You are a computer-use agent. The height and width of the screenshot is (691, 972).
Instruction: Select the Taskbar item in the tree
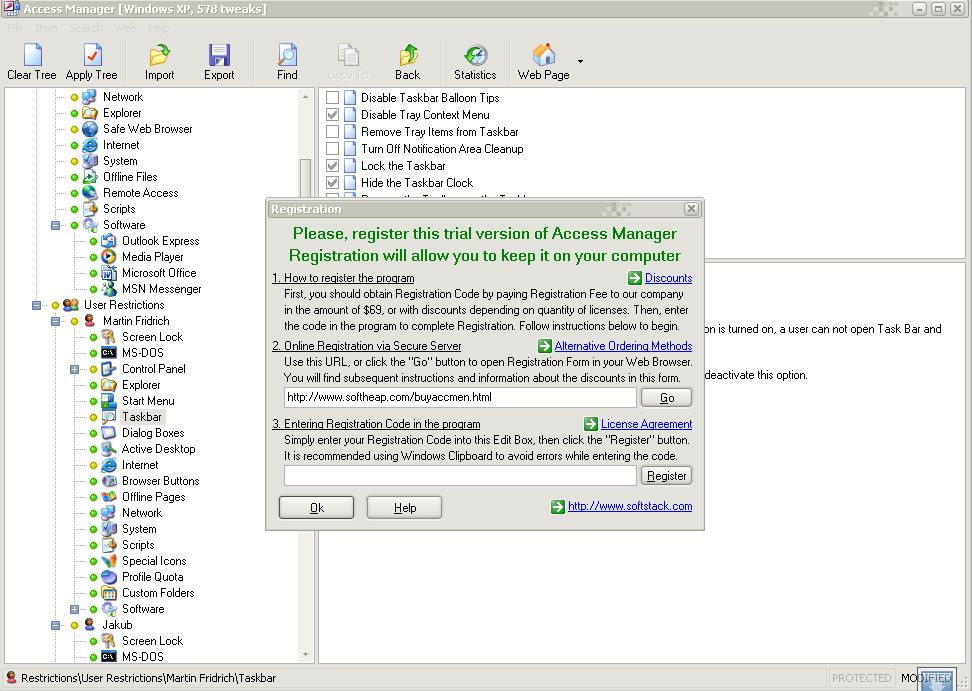(142, 417)
